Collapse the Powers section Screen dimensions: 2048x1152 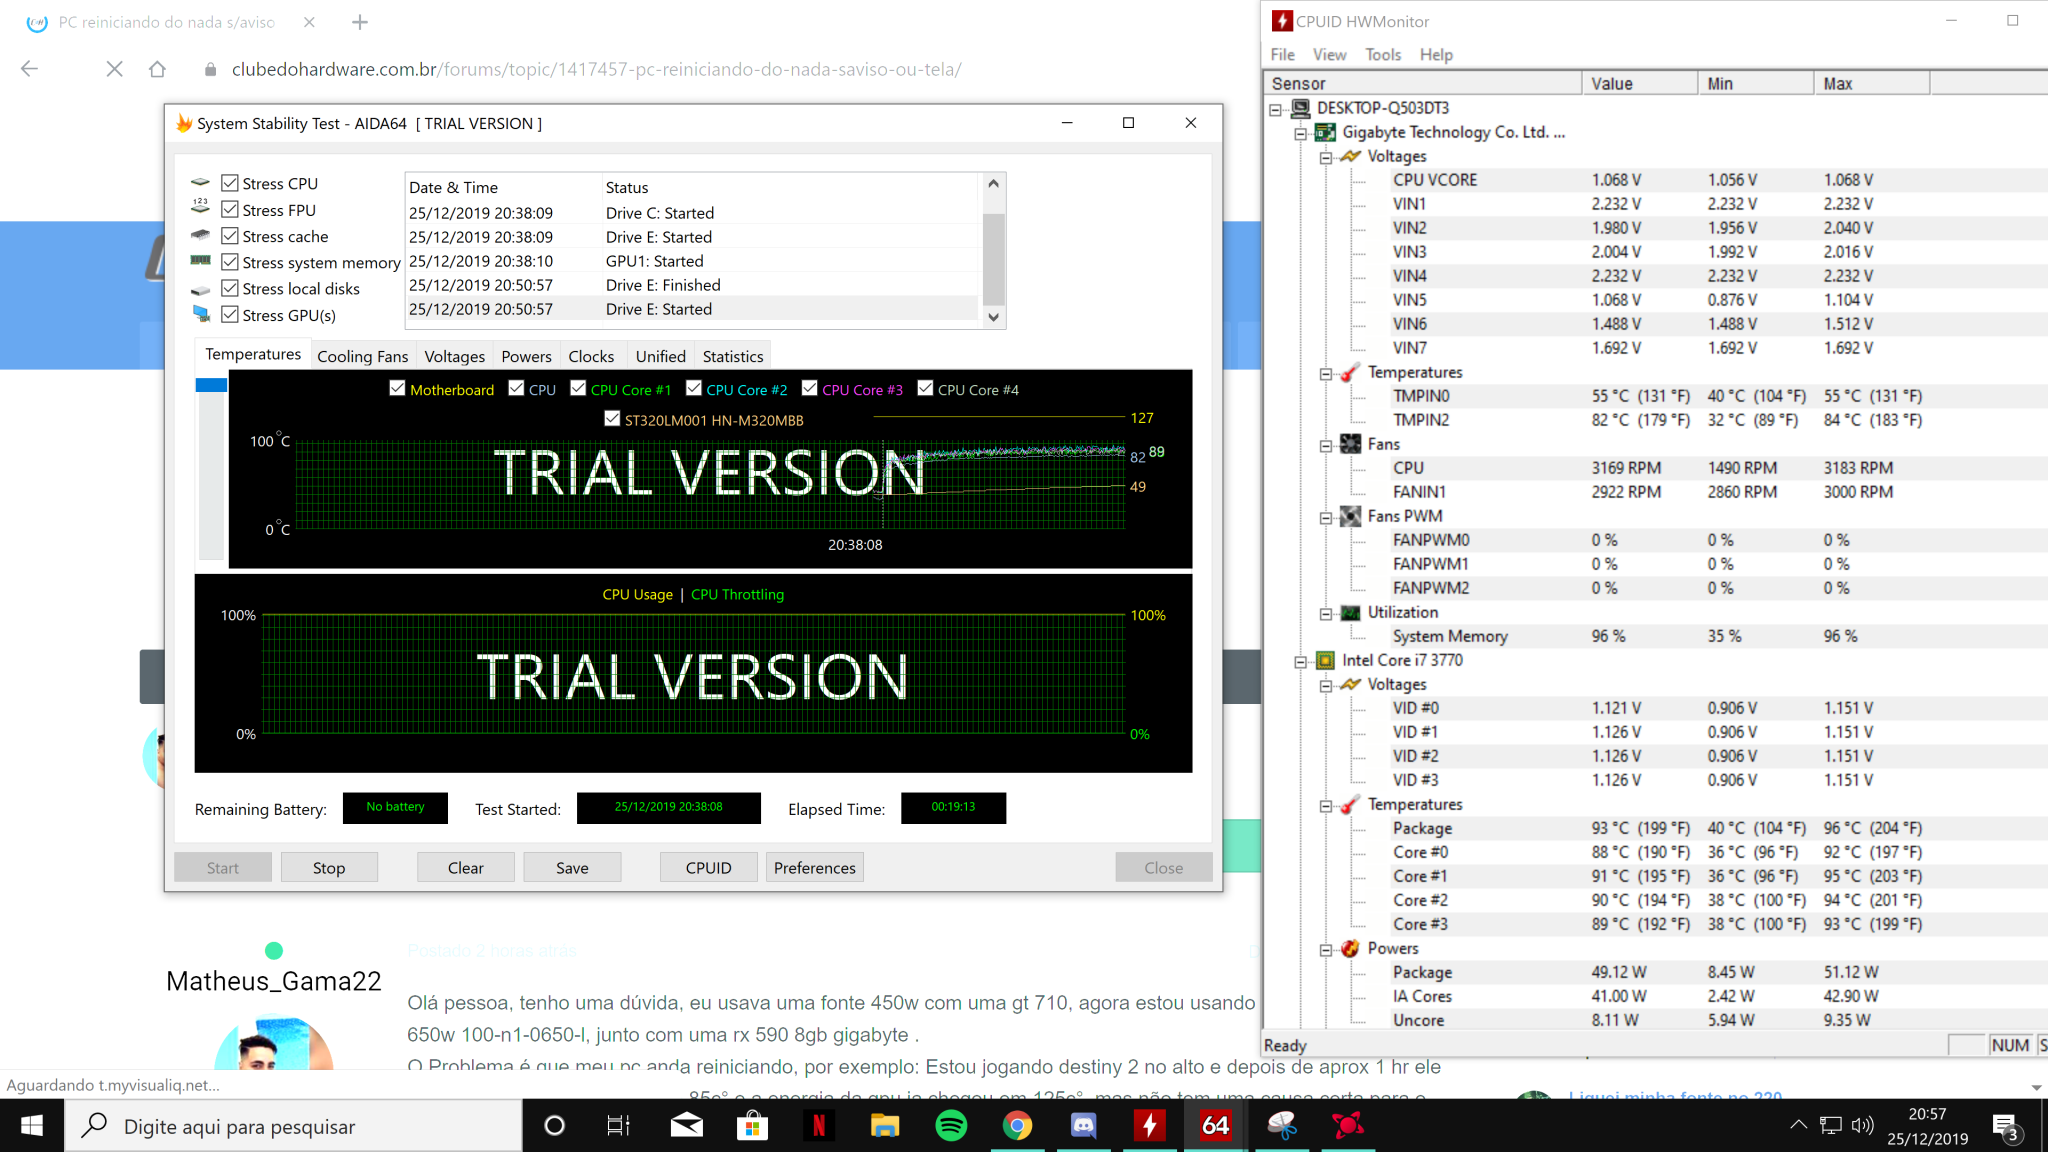[1326, 949]
